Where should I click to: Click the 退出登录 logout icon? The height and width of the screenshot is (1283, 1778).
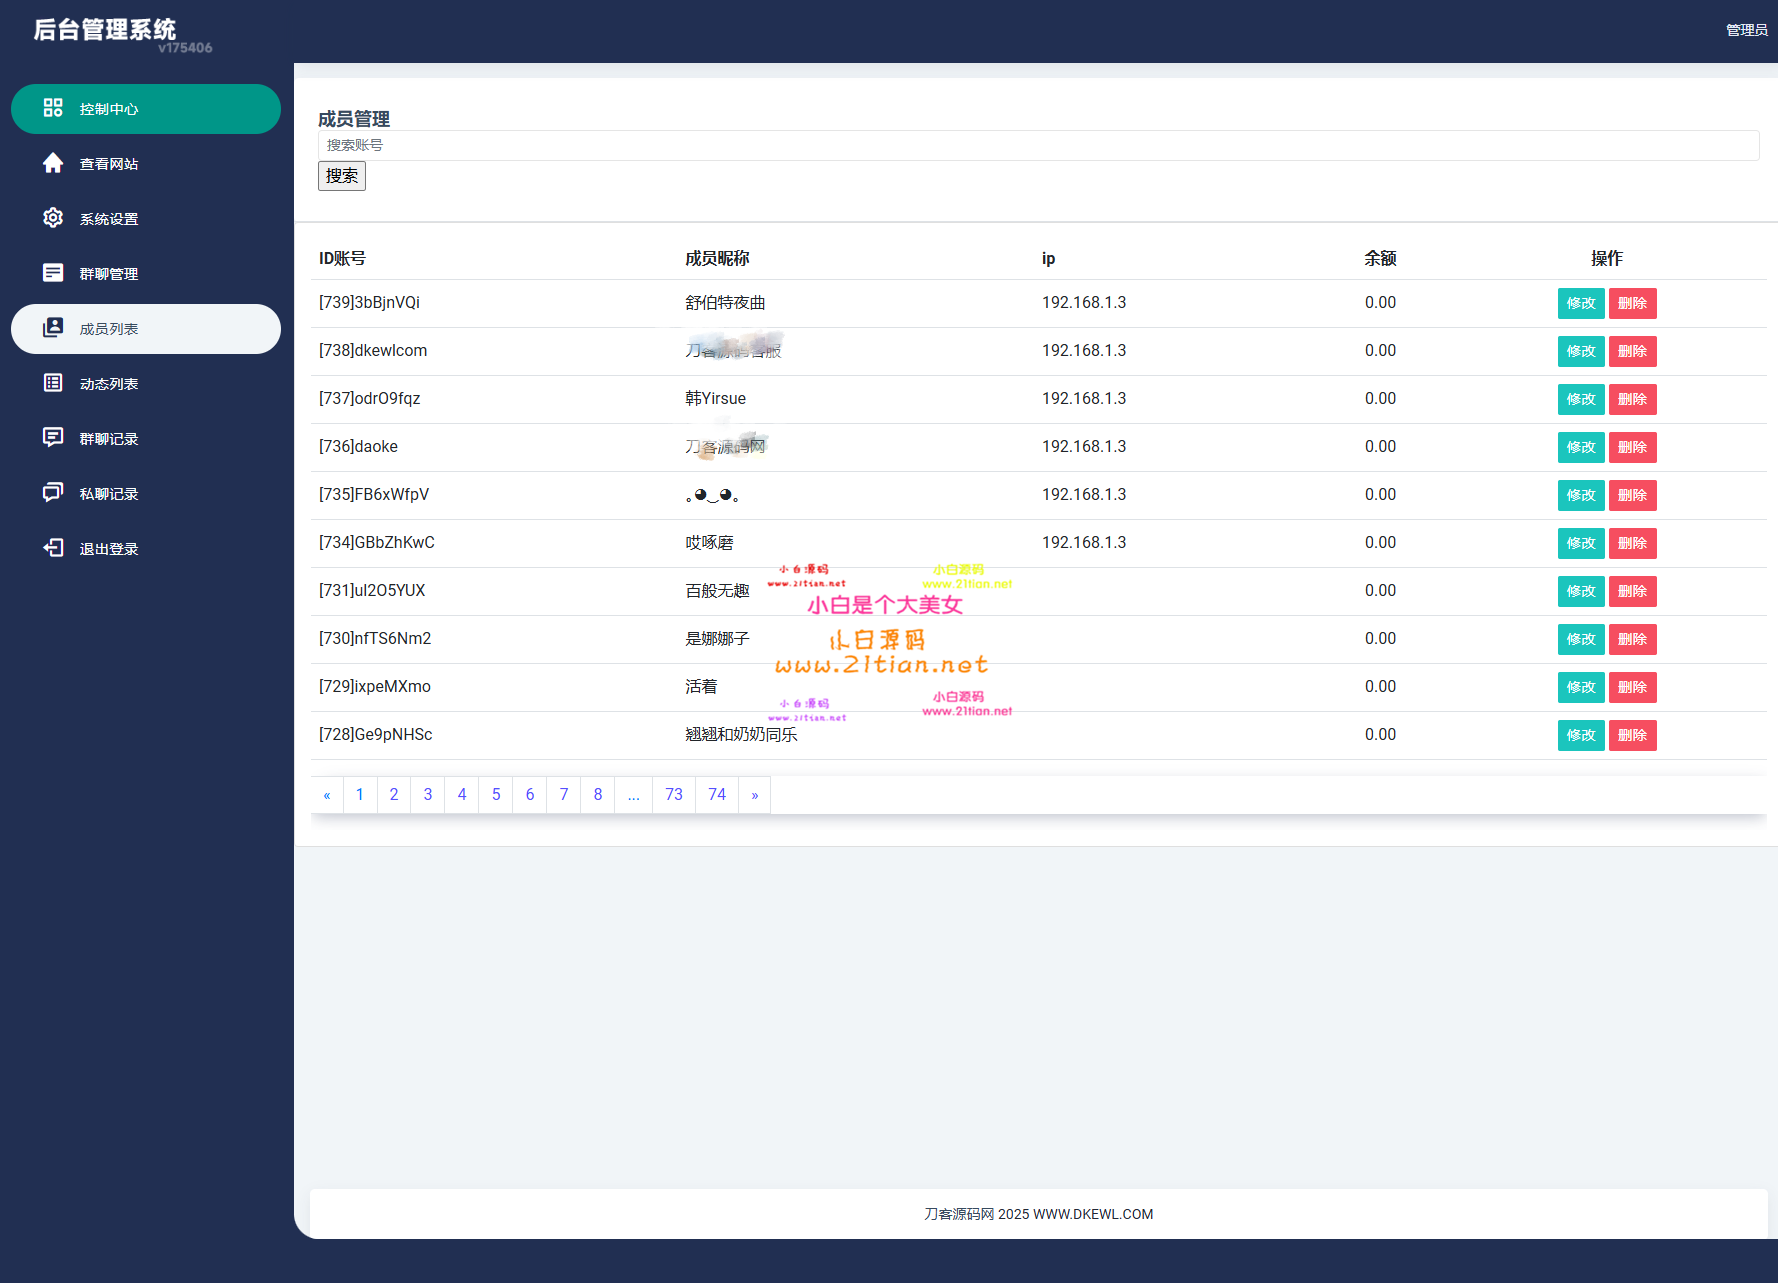(x=53, y=547)
